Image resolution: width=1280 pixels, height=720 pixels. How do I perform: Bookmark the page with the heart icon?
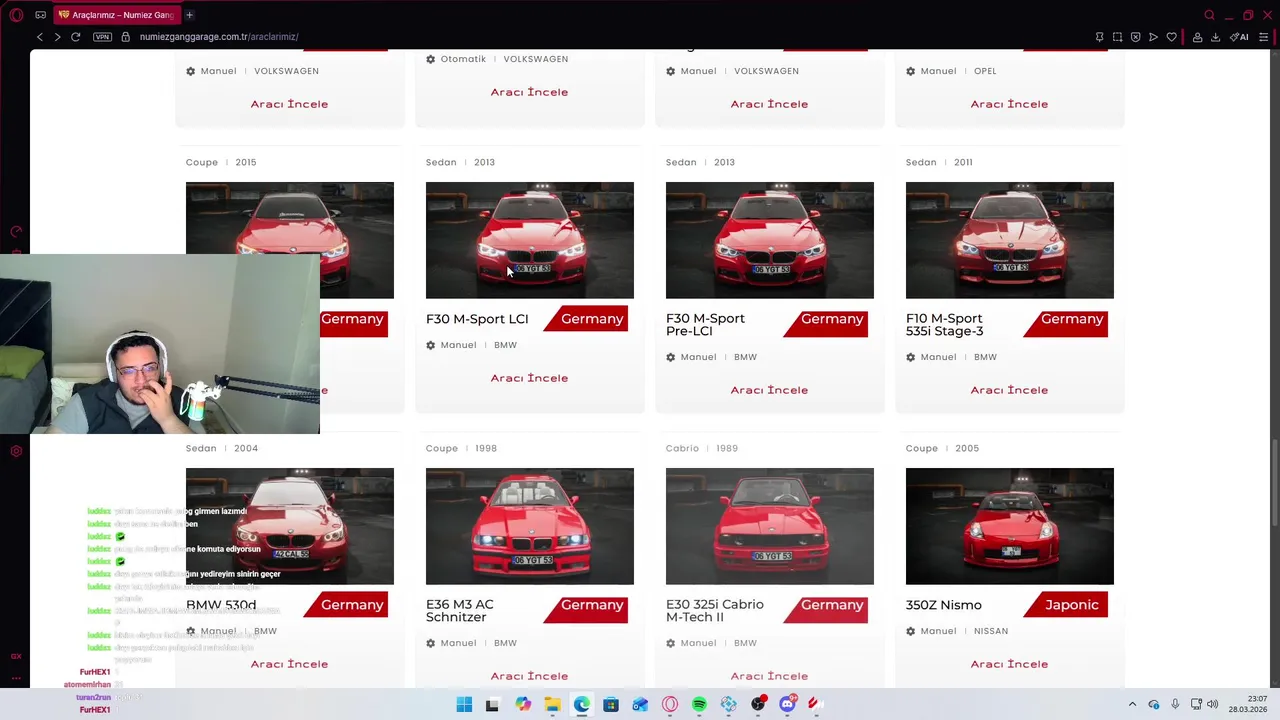click(x=1171, y=37)
